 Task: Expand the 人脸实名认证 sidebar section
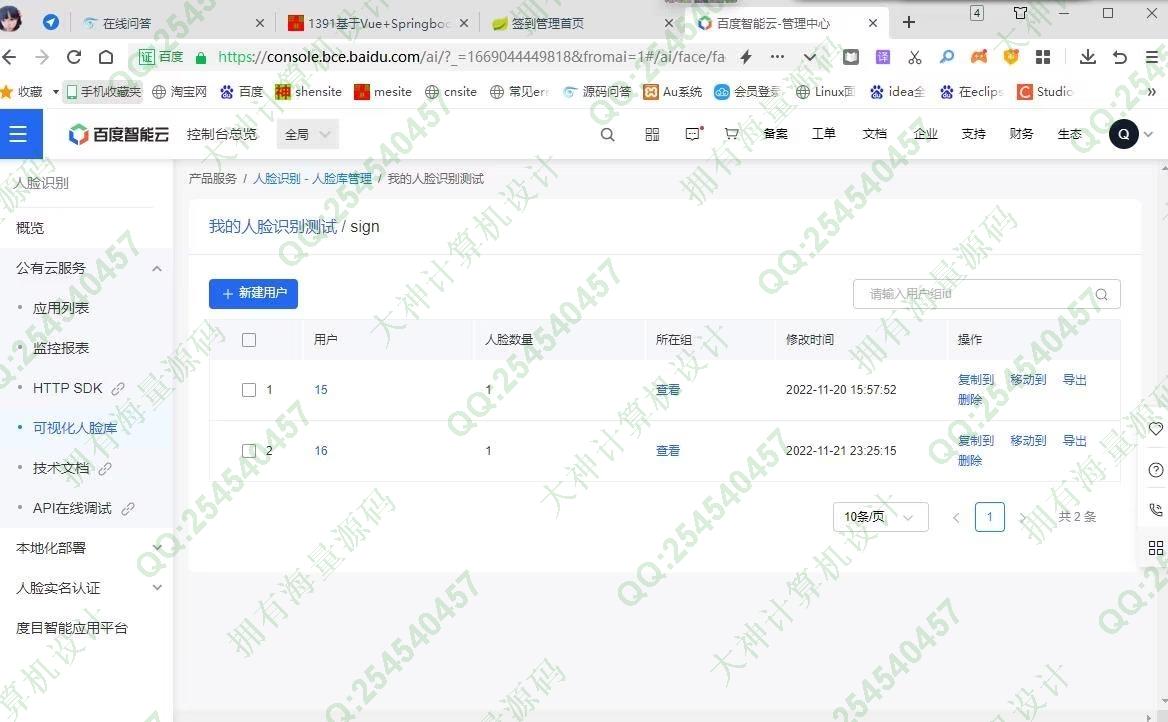[x=157, y=588]
